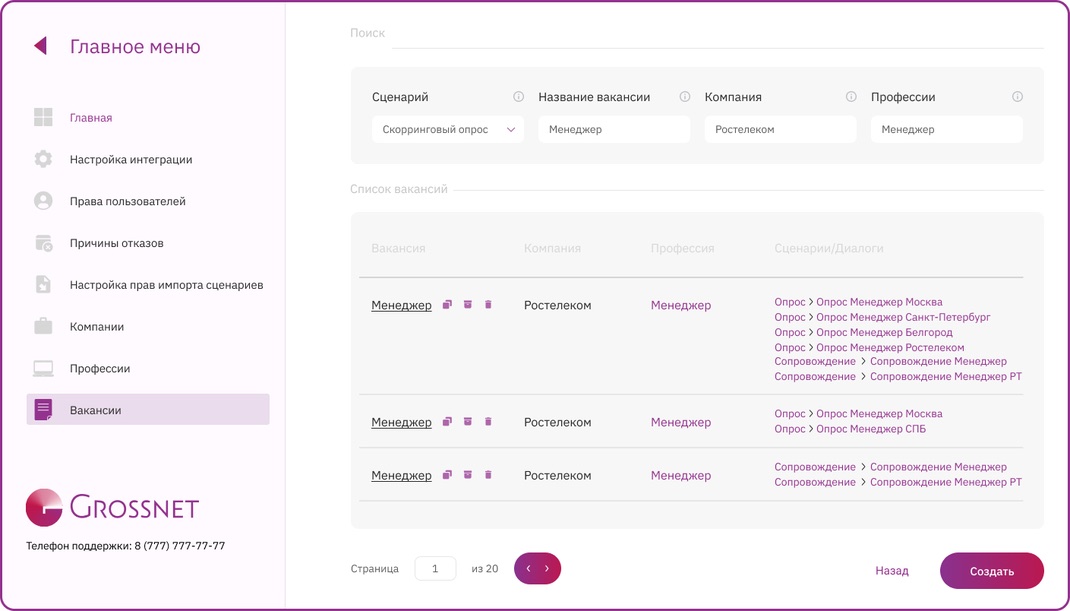Click trash icon in third Менеджер row

click(488, 474)
